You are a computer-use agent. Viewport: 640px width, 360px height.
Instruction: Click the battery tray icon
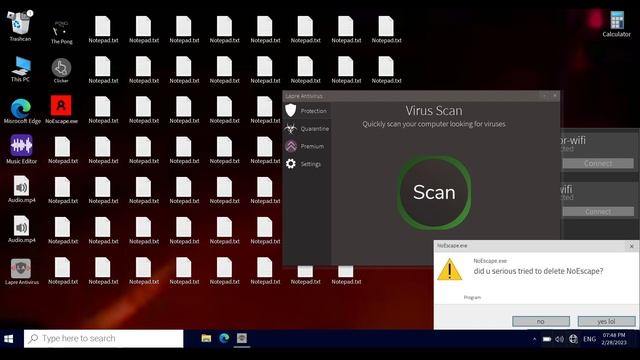pyautogui.click(x=547, y=339)
